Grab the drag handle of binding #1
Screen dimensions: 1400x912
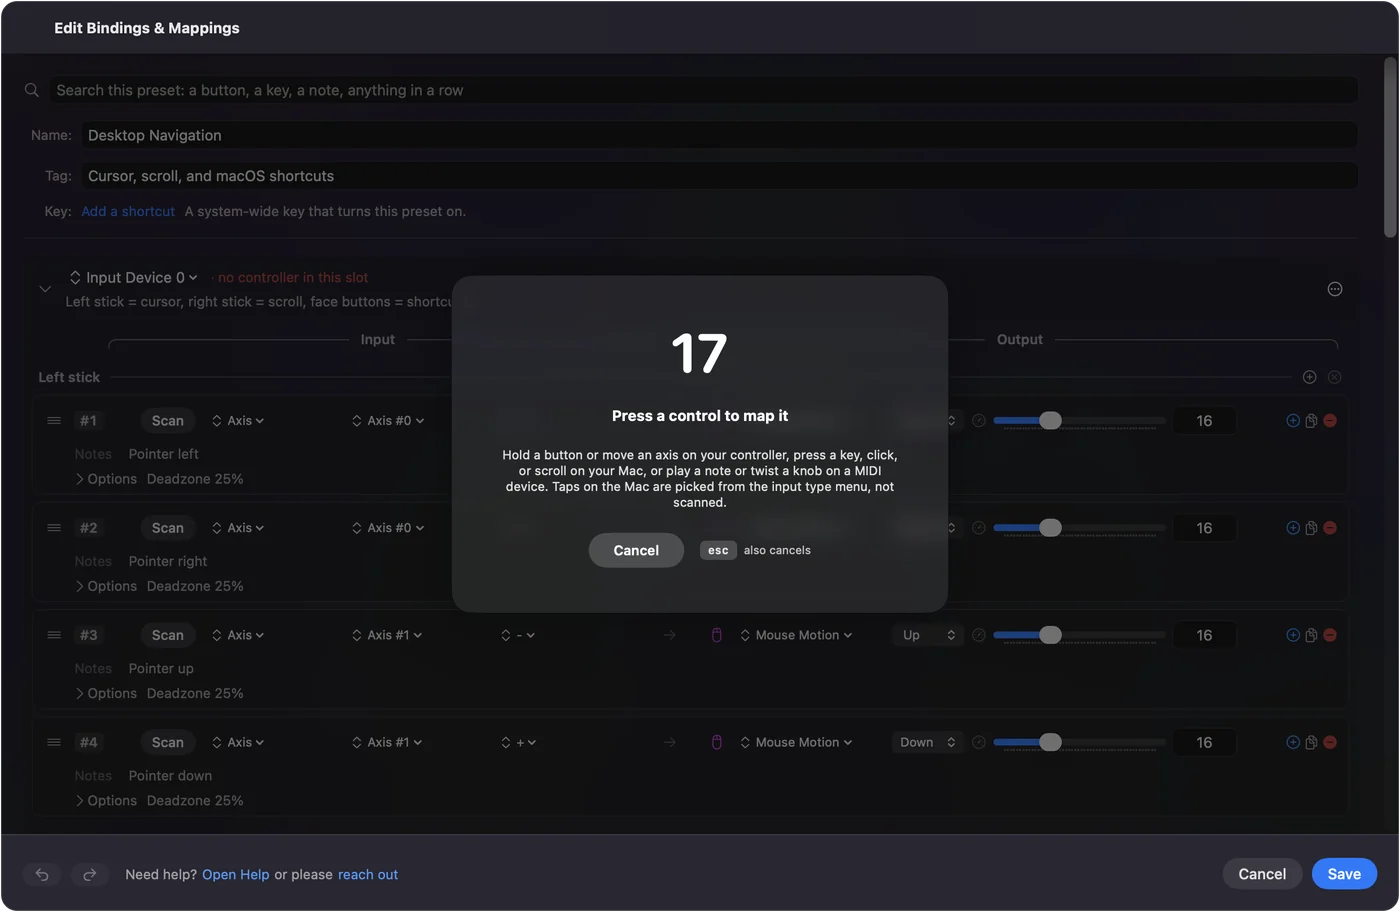pos(54,421)
